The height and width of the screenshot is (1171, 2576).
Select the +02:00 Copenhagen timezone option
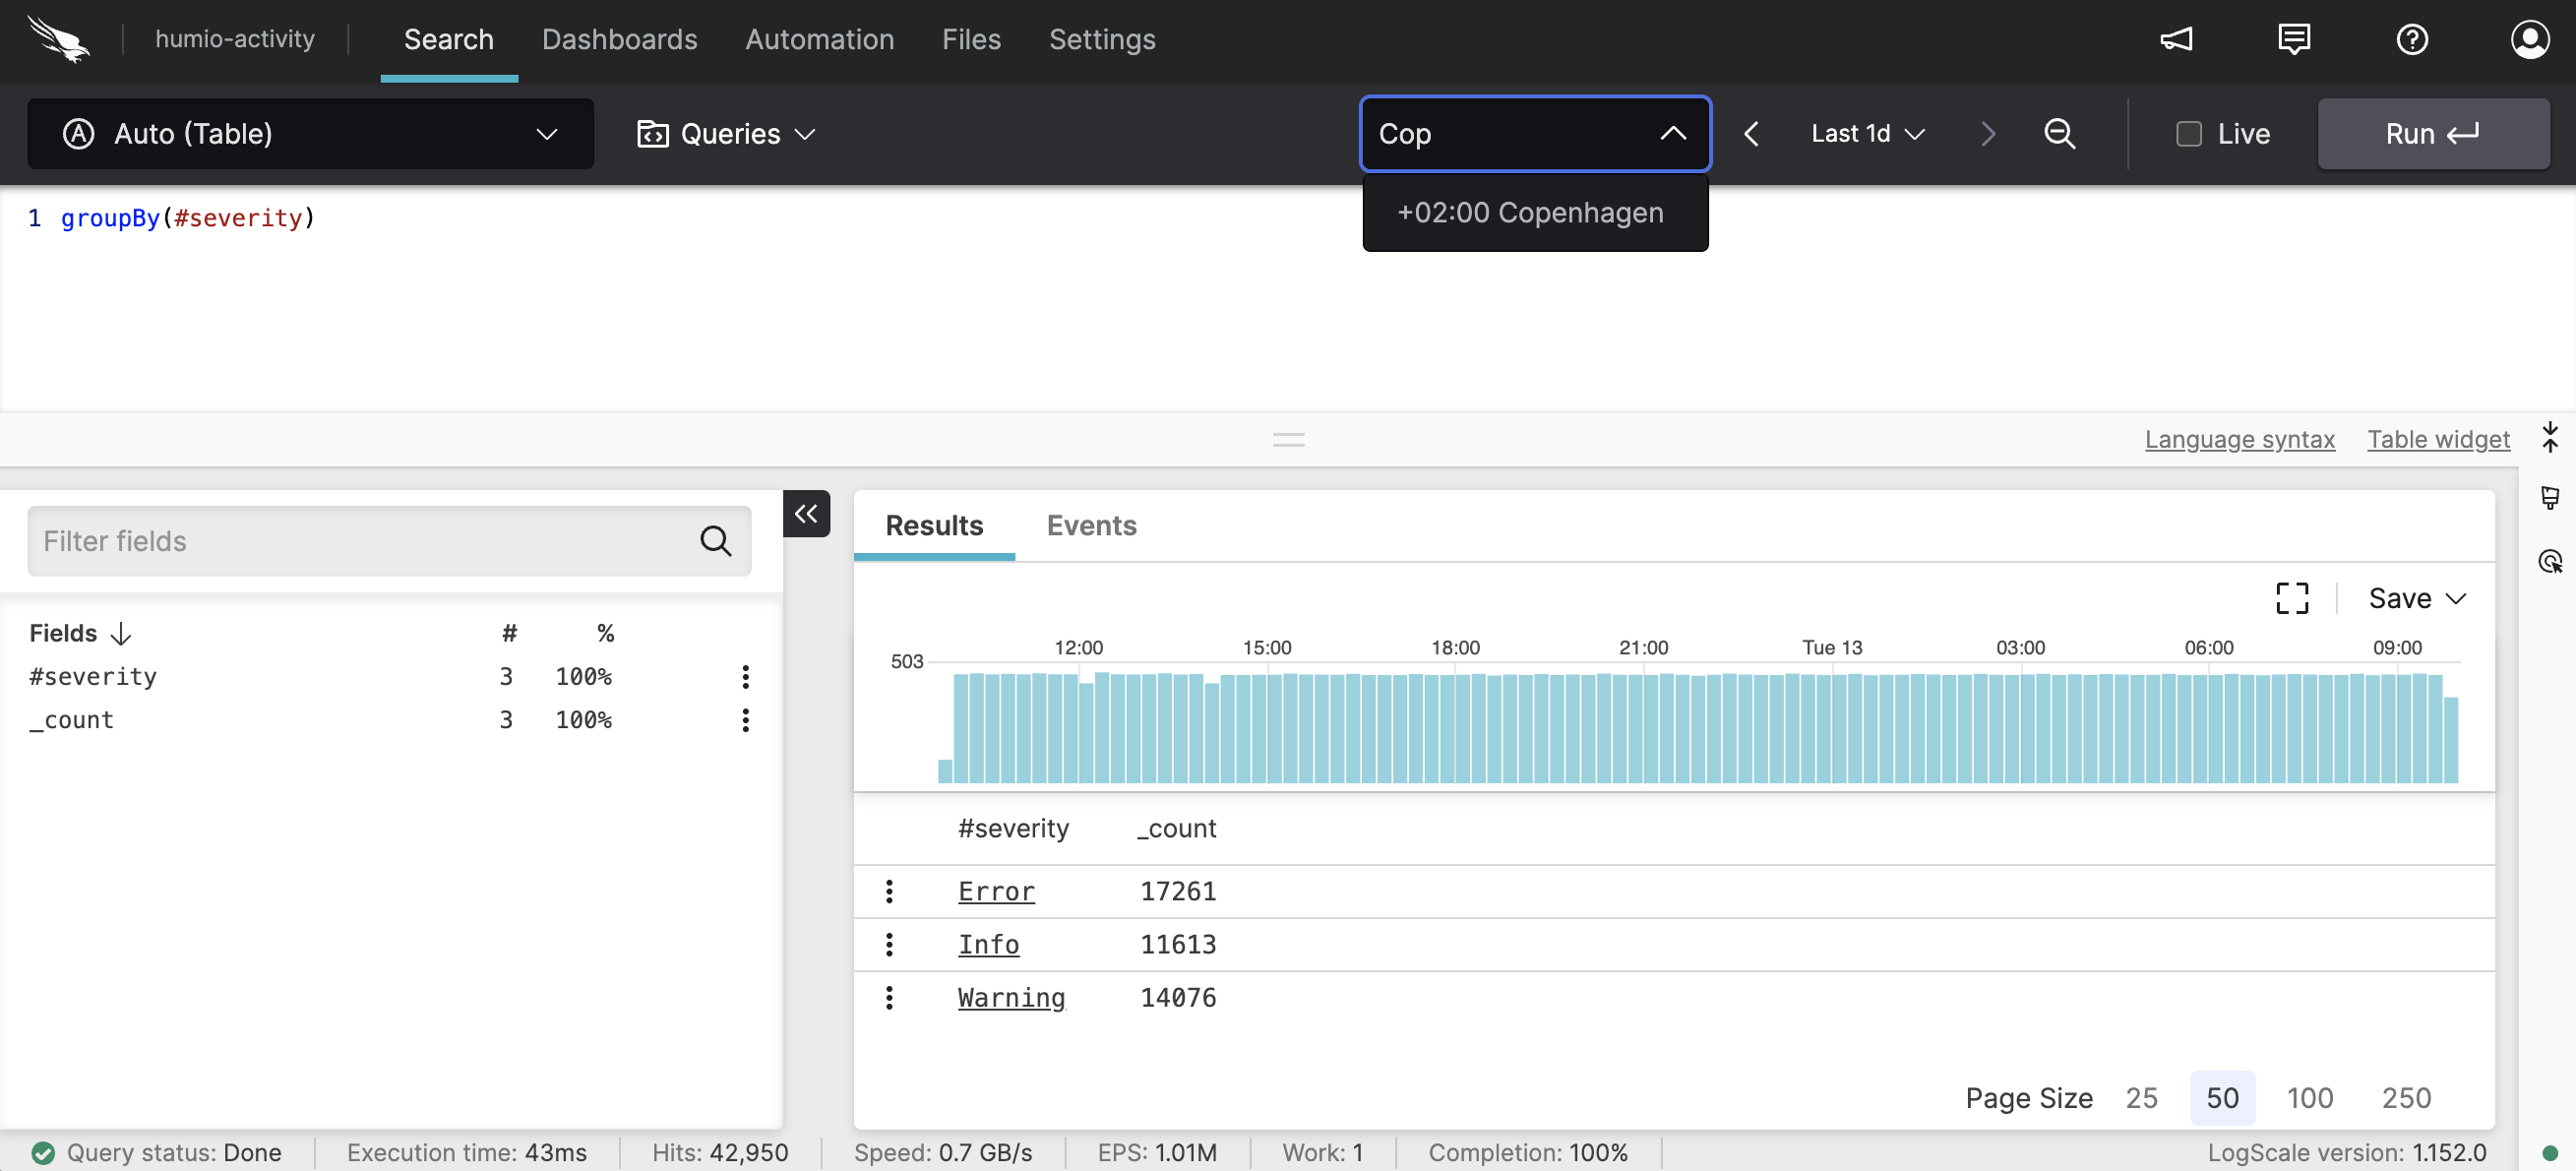pyautogui.click(x=1530, y=213)
